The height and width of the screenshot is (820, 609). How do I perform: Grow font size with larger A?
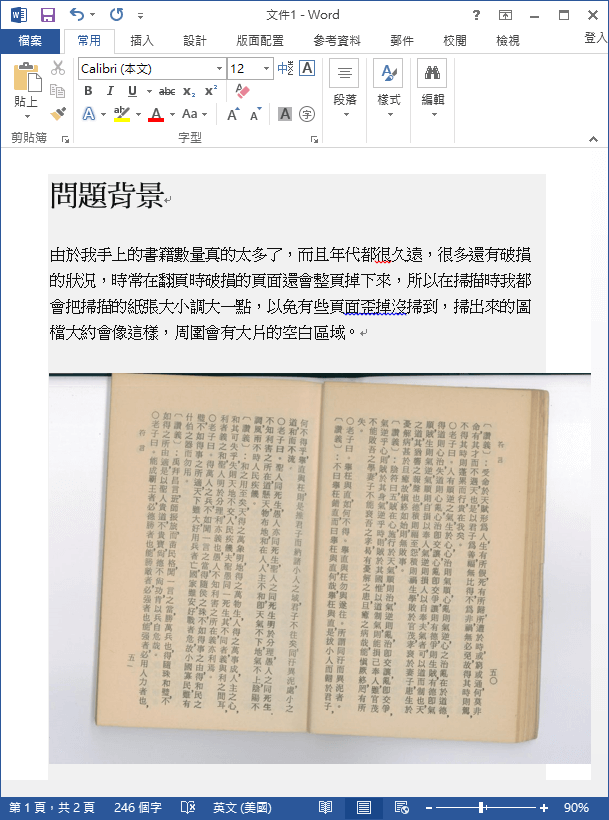point(233,114)
